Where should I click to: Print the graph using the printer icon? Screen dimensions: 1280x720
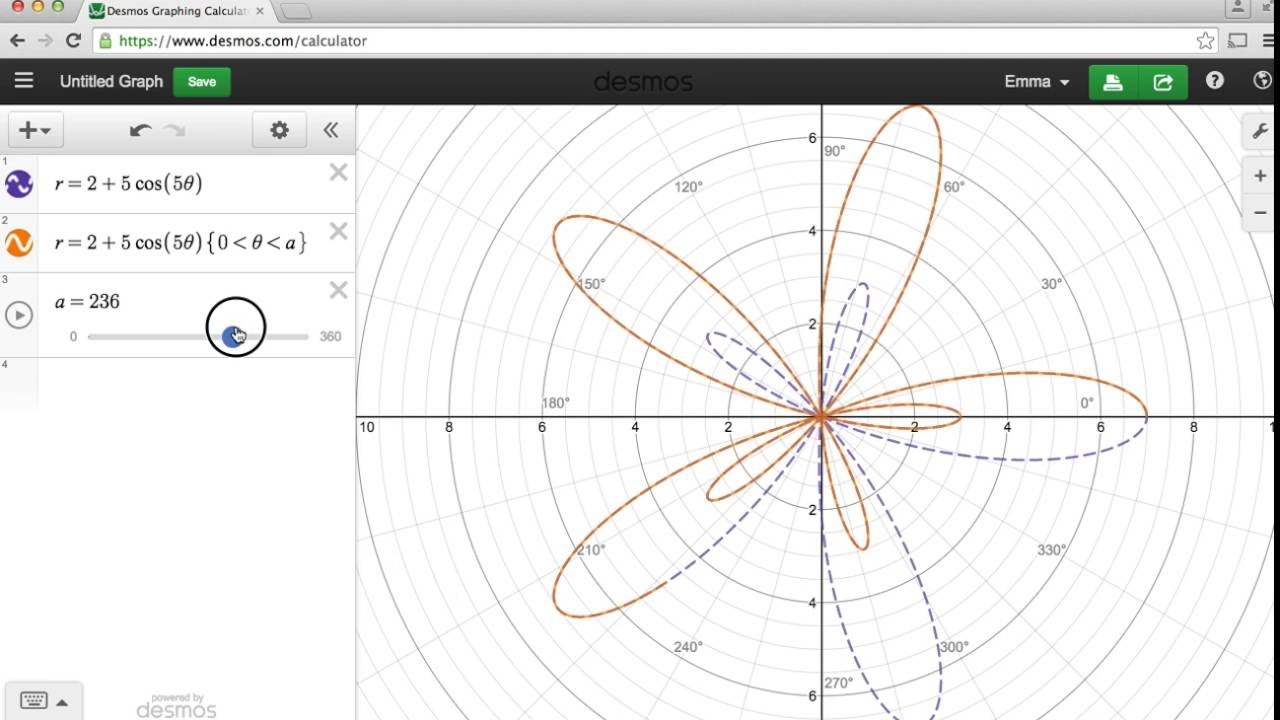pos(1113,82)
